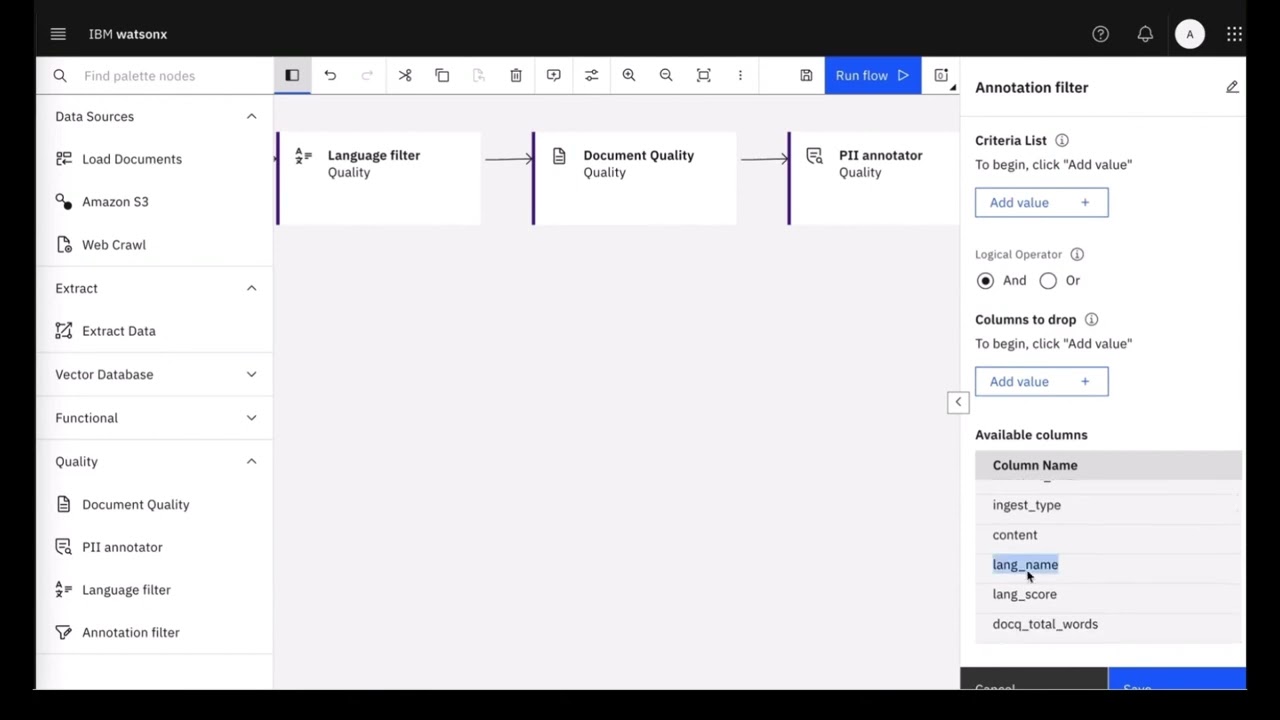Screen dimensions: 1280x720
Task: Fit the flow to screen
Action: (x=703, y=75)
